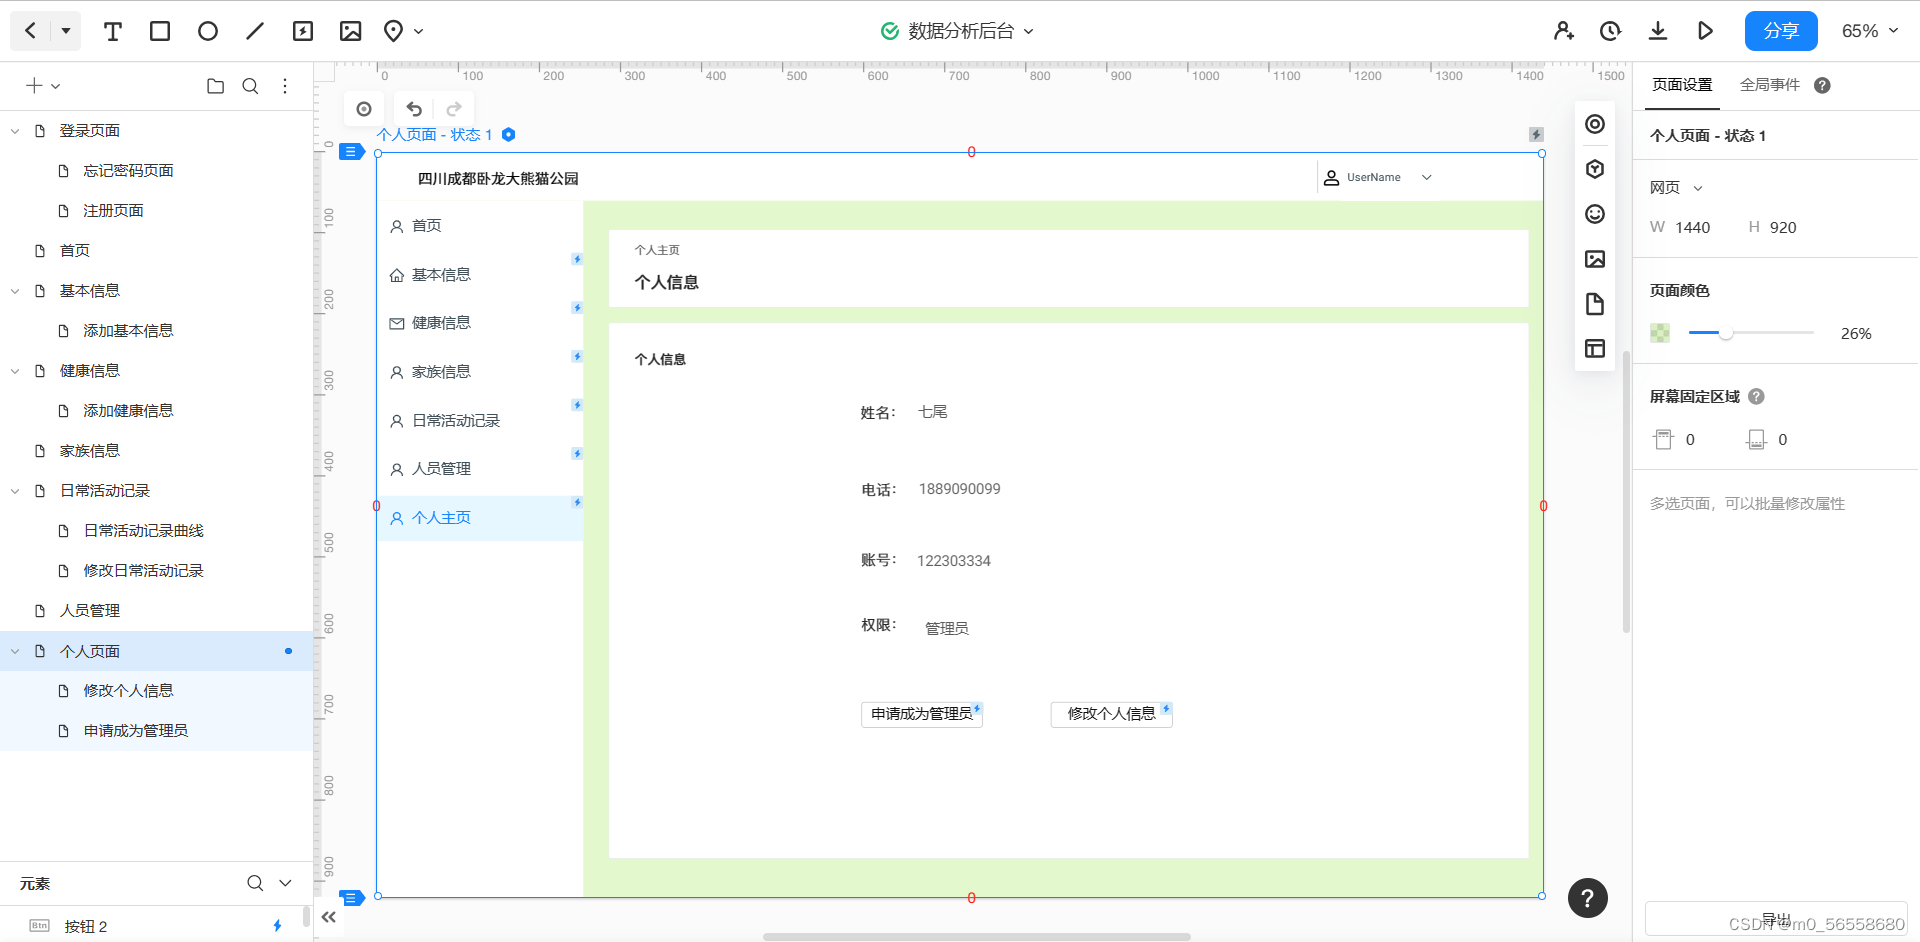Collapse the 个人页面 tree node
The height and width of the screenshot is (942, 1920).
15,651
